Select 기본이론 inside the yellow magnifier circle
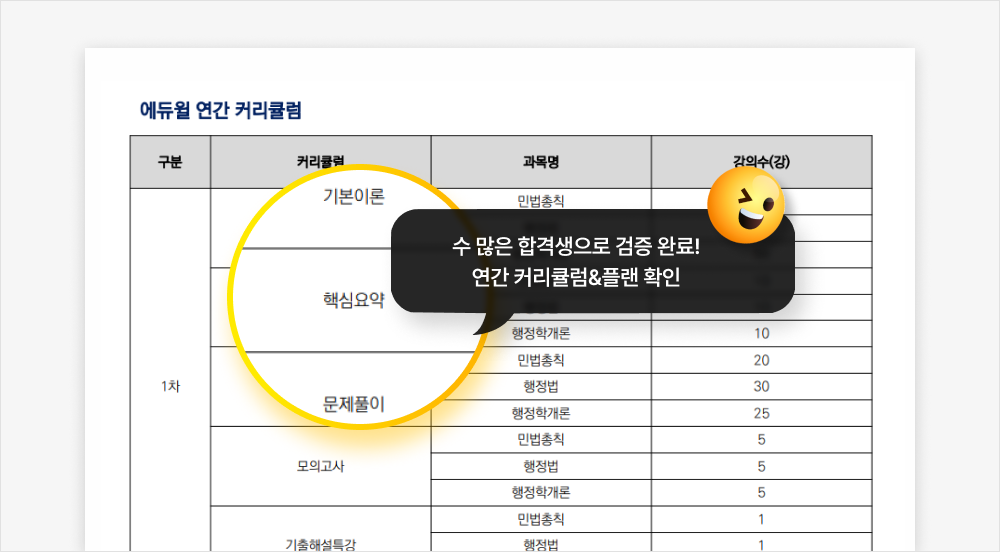 tap(353, 196)
